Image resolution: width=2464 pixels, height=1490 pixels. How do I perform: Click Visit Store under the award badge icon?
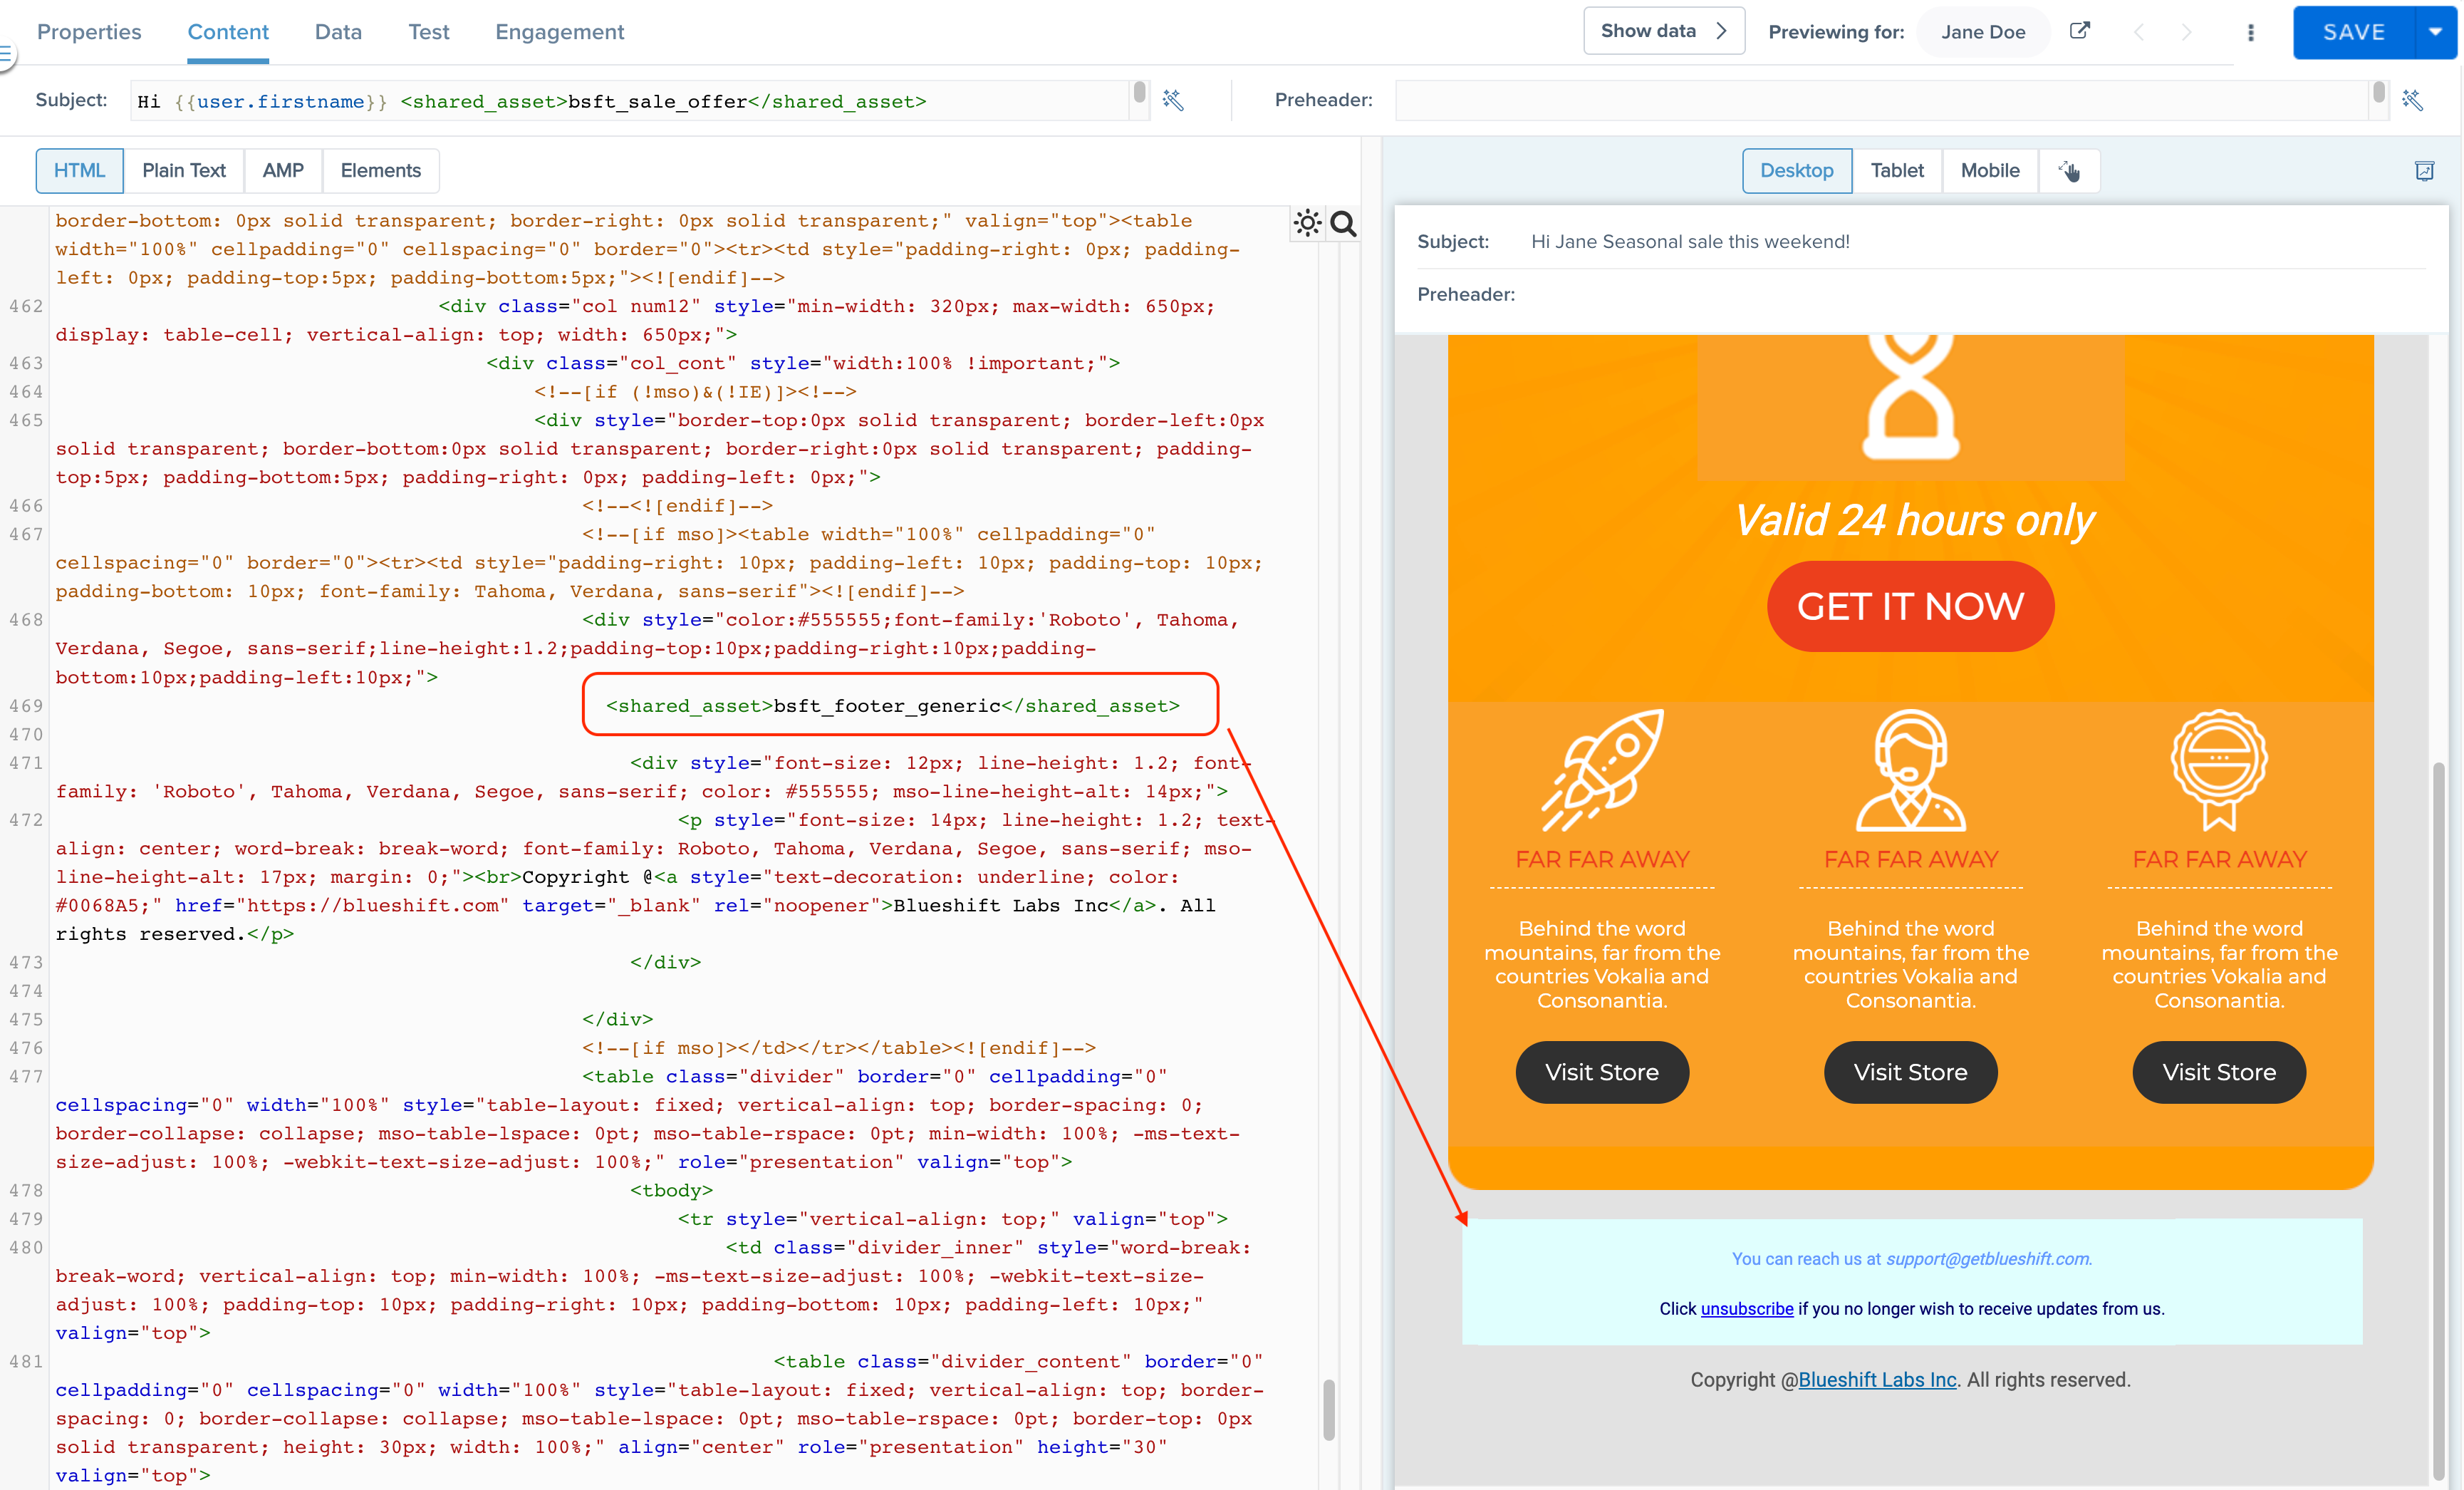2219,1072
